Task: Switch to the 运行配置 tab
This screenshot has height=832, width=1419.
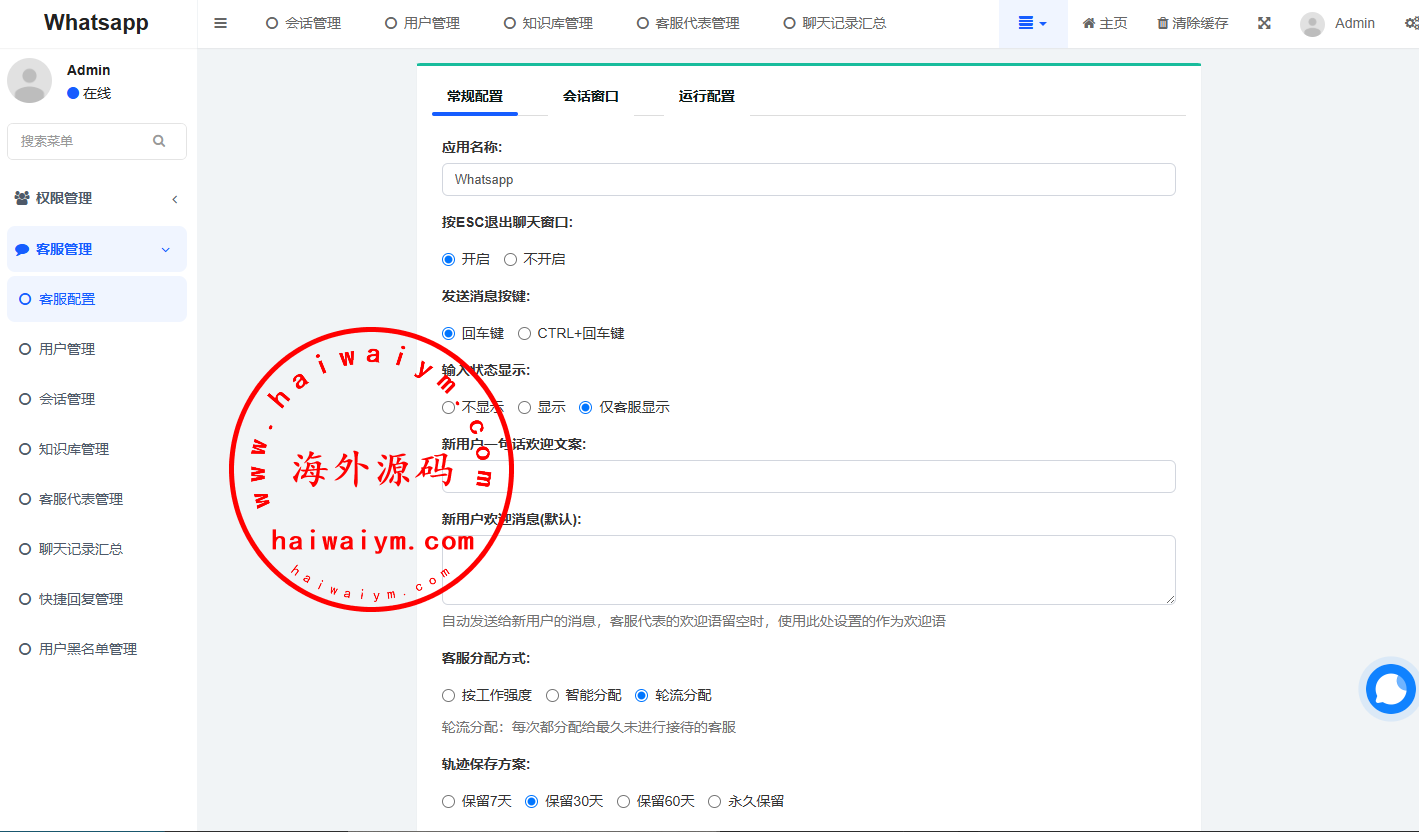Action: 707,96
